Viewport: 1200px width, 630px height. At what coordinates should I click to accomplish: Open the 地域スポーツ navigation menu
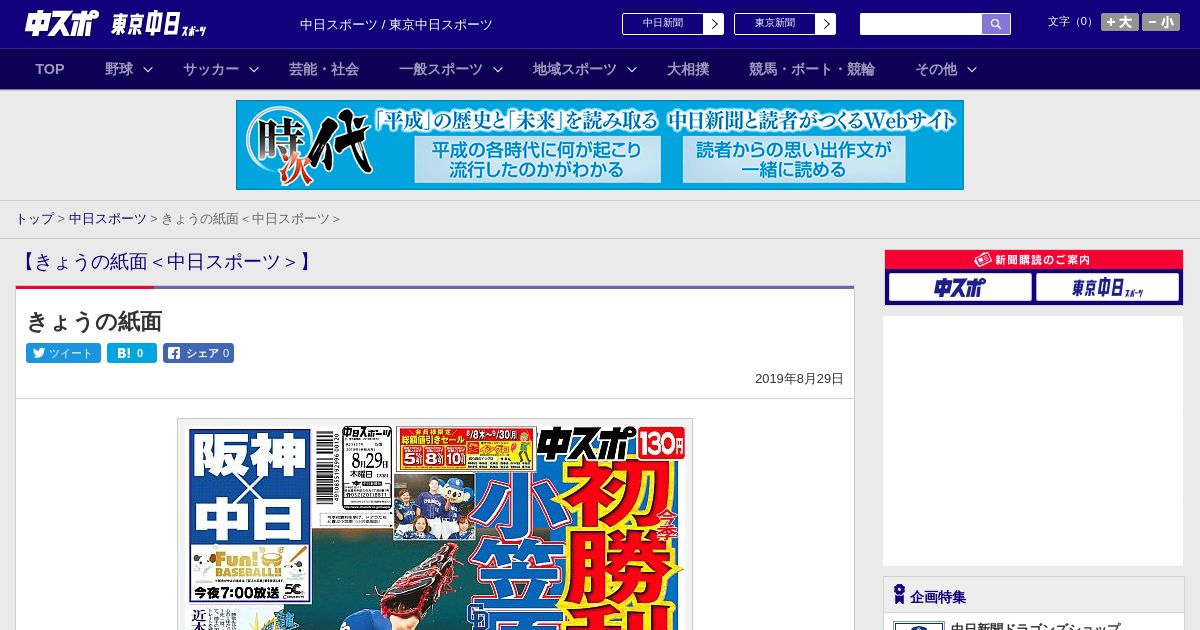coord(575,69)
